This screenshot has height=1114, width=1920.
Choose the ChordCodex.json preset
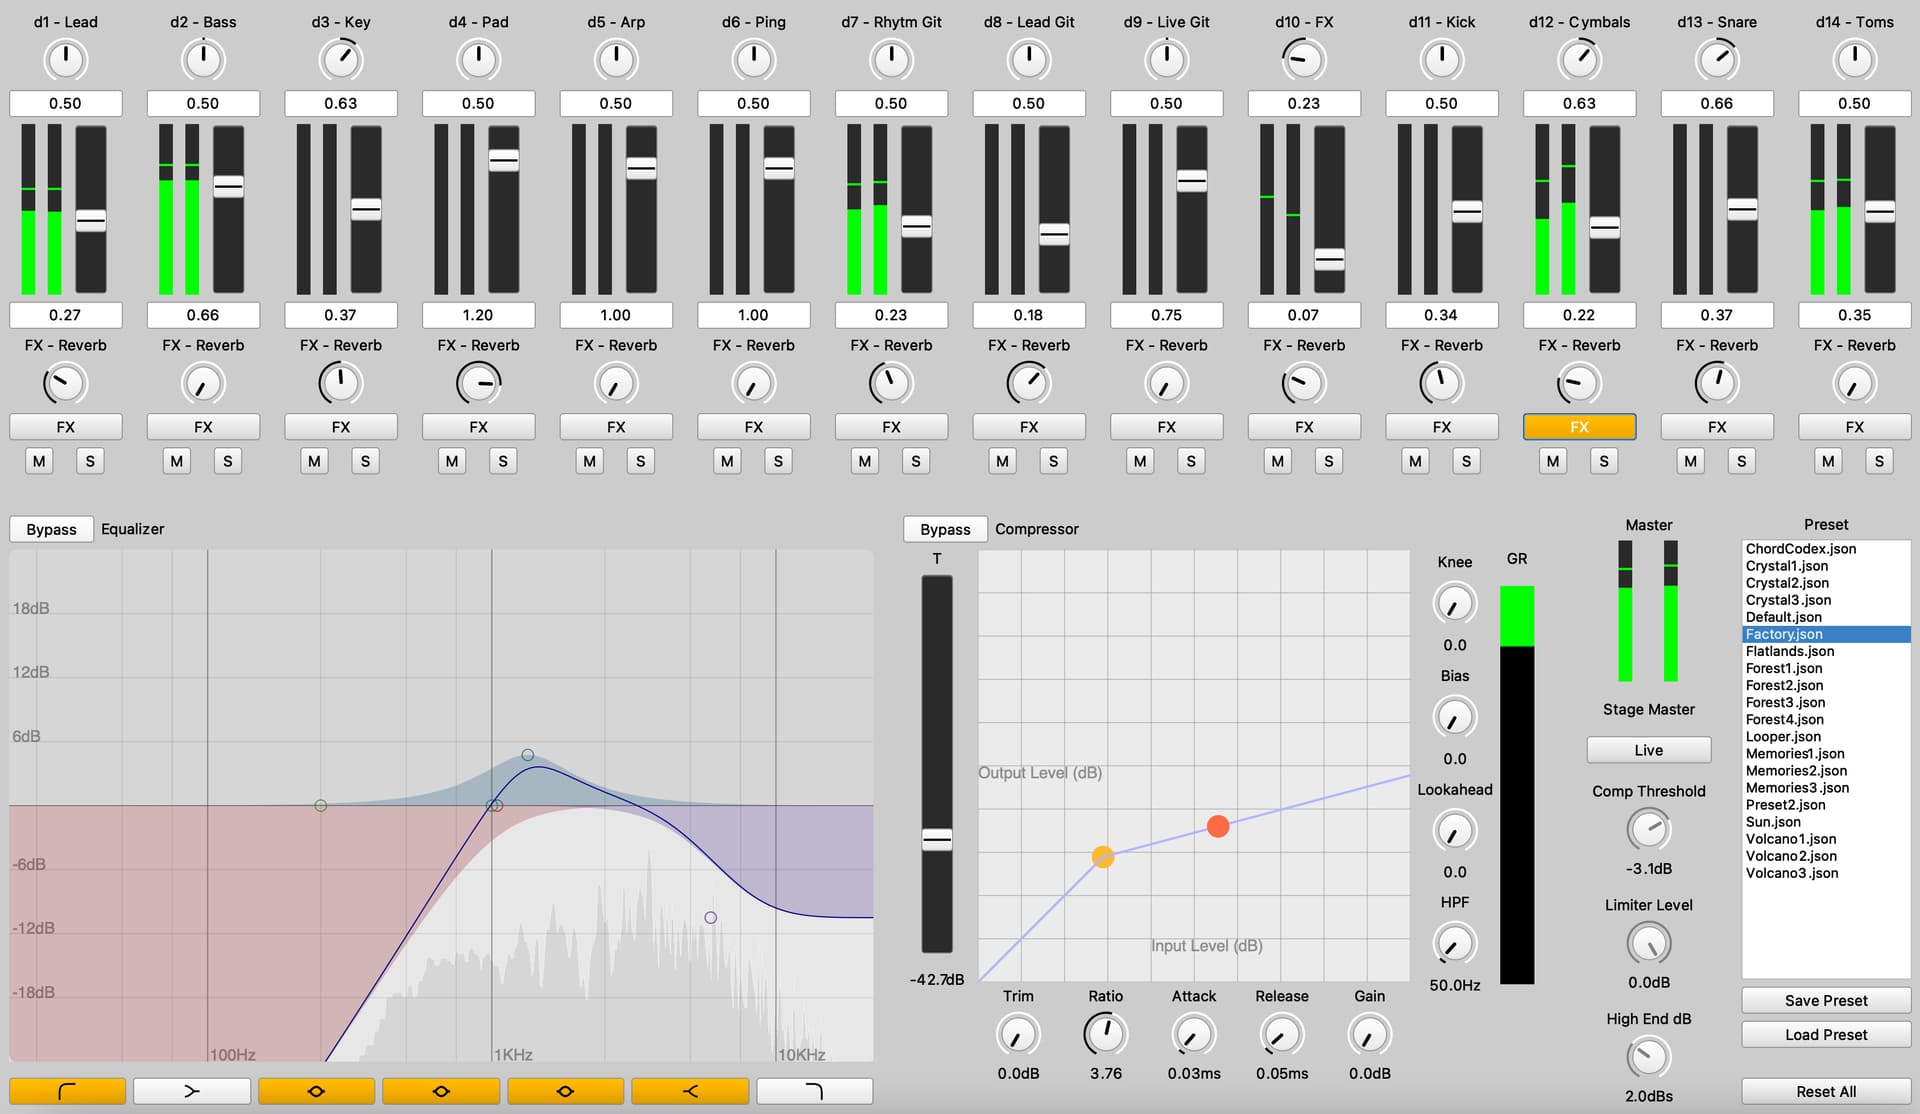pyautogui.click(x=1800, y=549)
